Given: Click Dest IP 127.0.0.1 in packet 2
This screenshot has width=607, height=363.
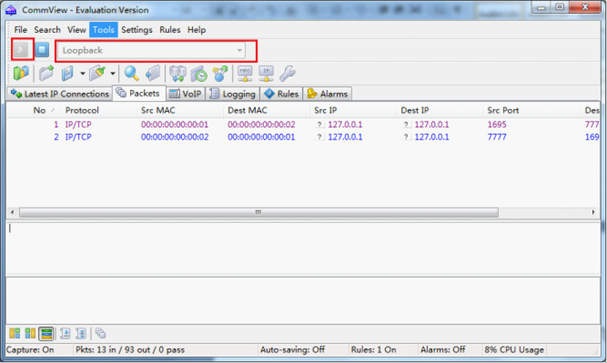Looking at the screenshot, I should coord(432,137).
